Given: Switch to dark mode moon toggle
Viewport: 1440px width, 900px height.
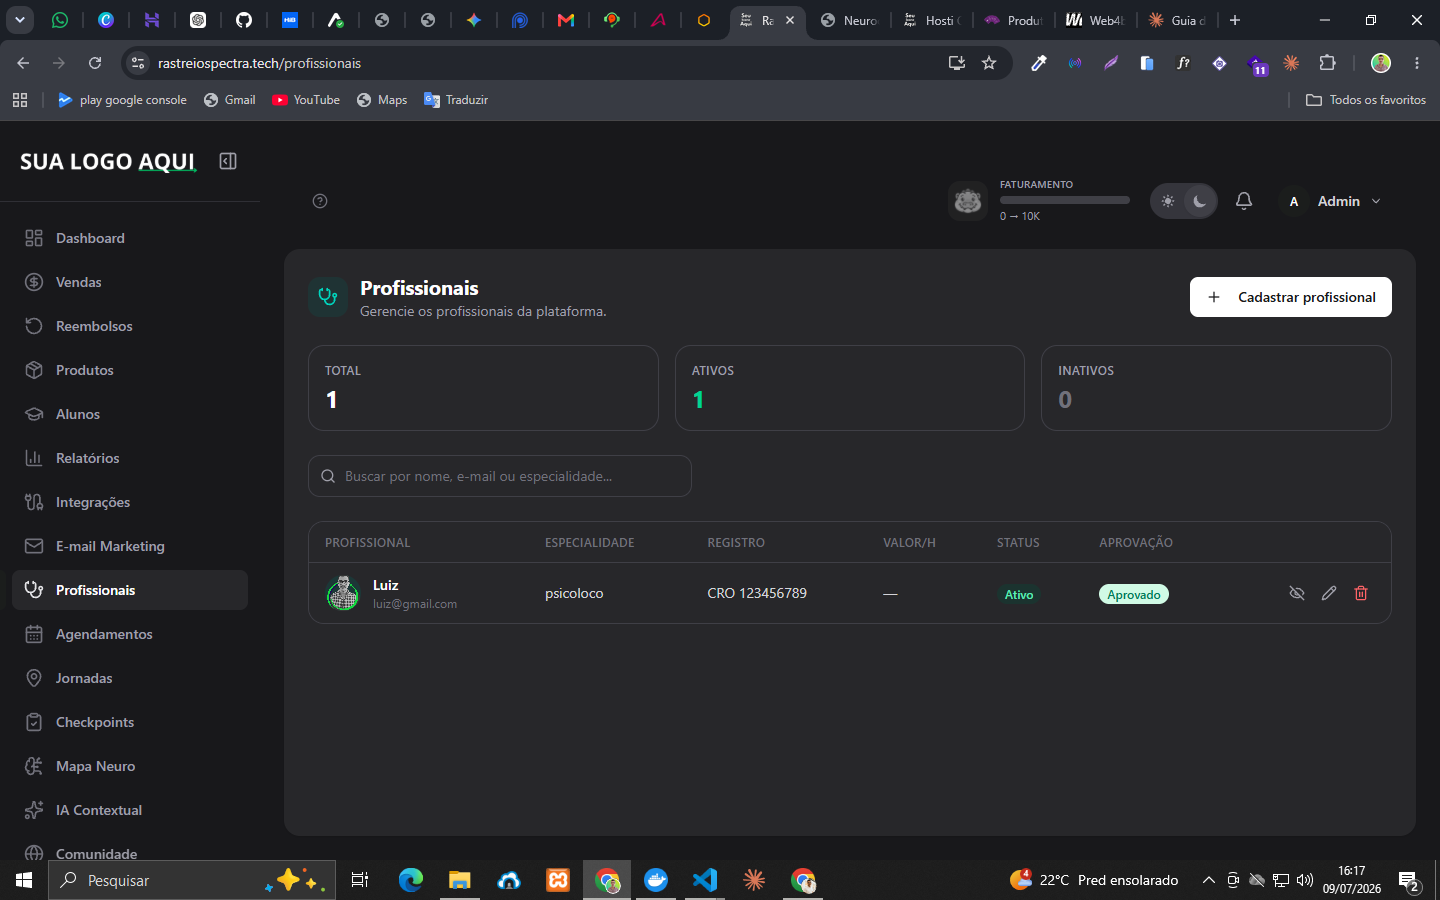Looking at the screenshot, I should 1199,201.
